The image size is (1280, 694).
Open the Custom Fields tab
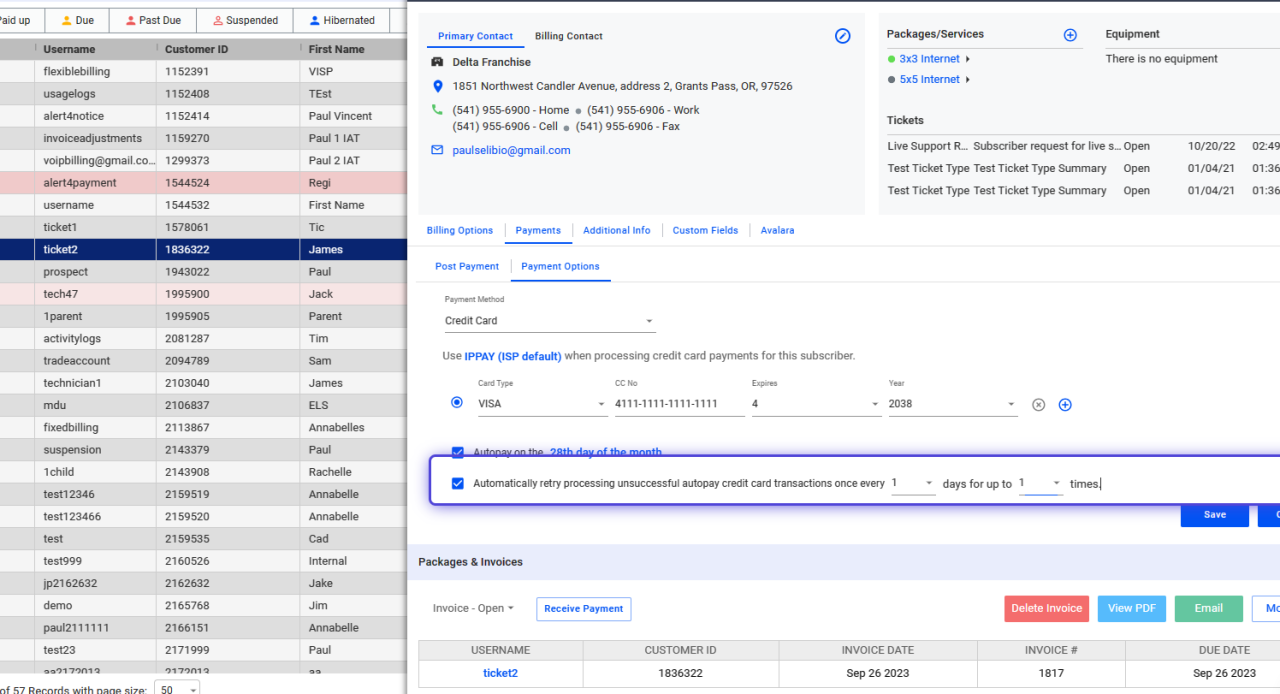coord(705,230)
